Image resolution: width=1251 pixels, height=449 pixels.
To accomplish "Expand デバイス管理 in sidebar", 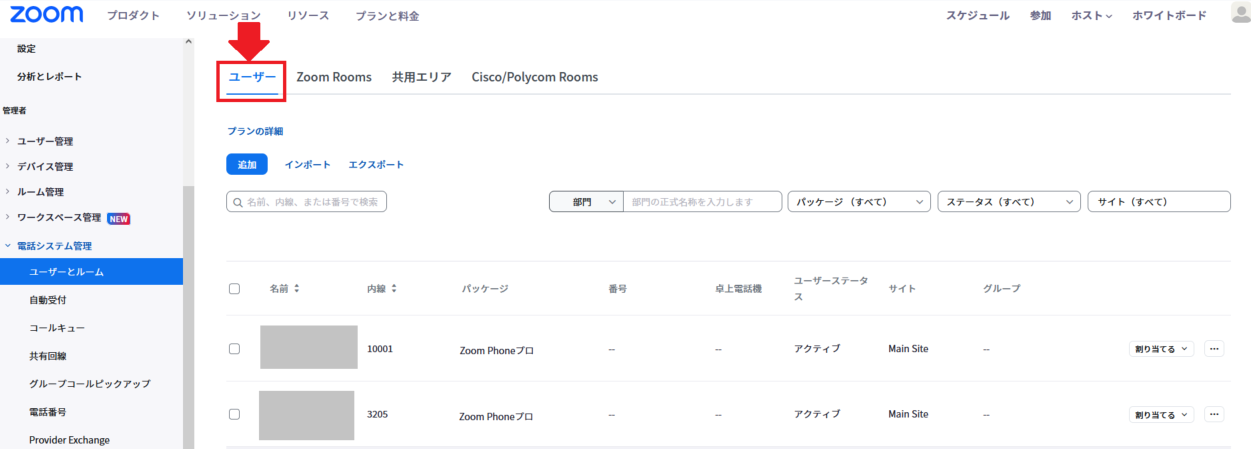I will (x=7, y=166).
